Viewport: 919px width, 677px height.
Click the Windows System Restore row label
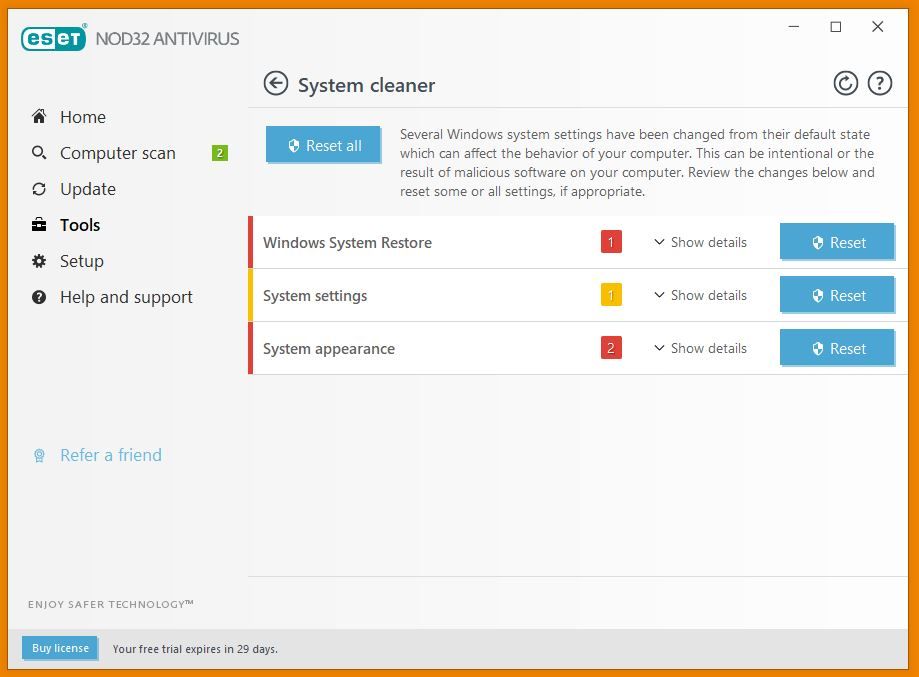pos(347,243)
